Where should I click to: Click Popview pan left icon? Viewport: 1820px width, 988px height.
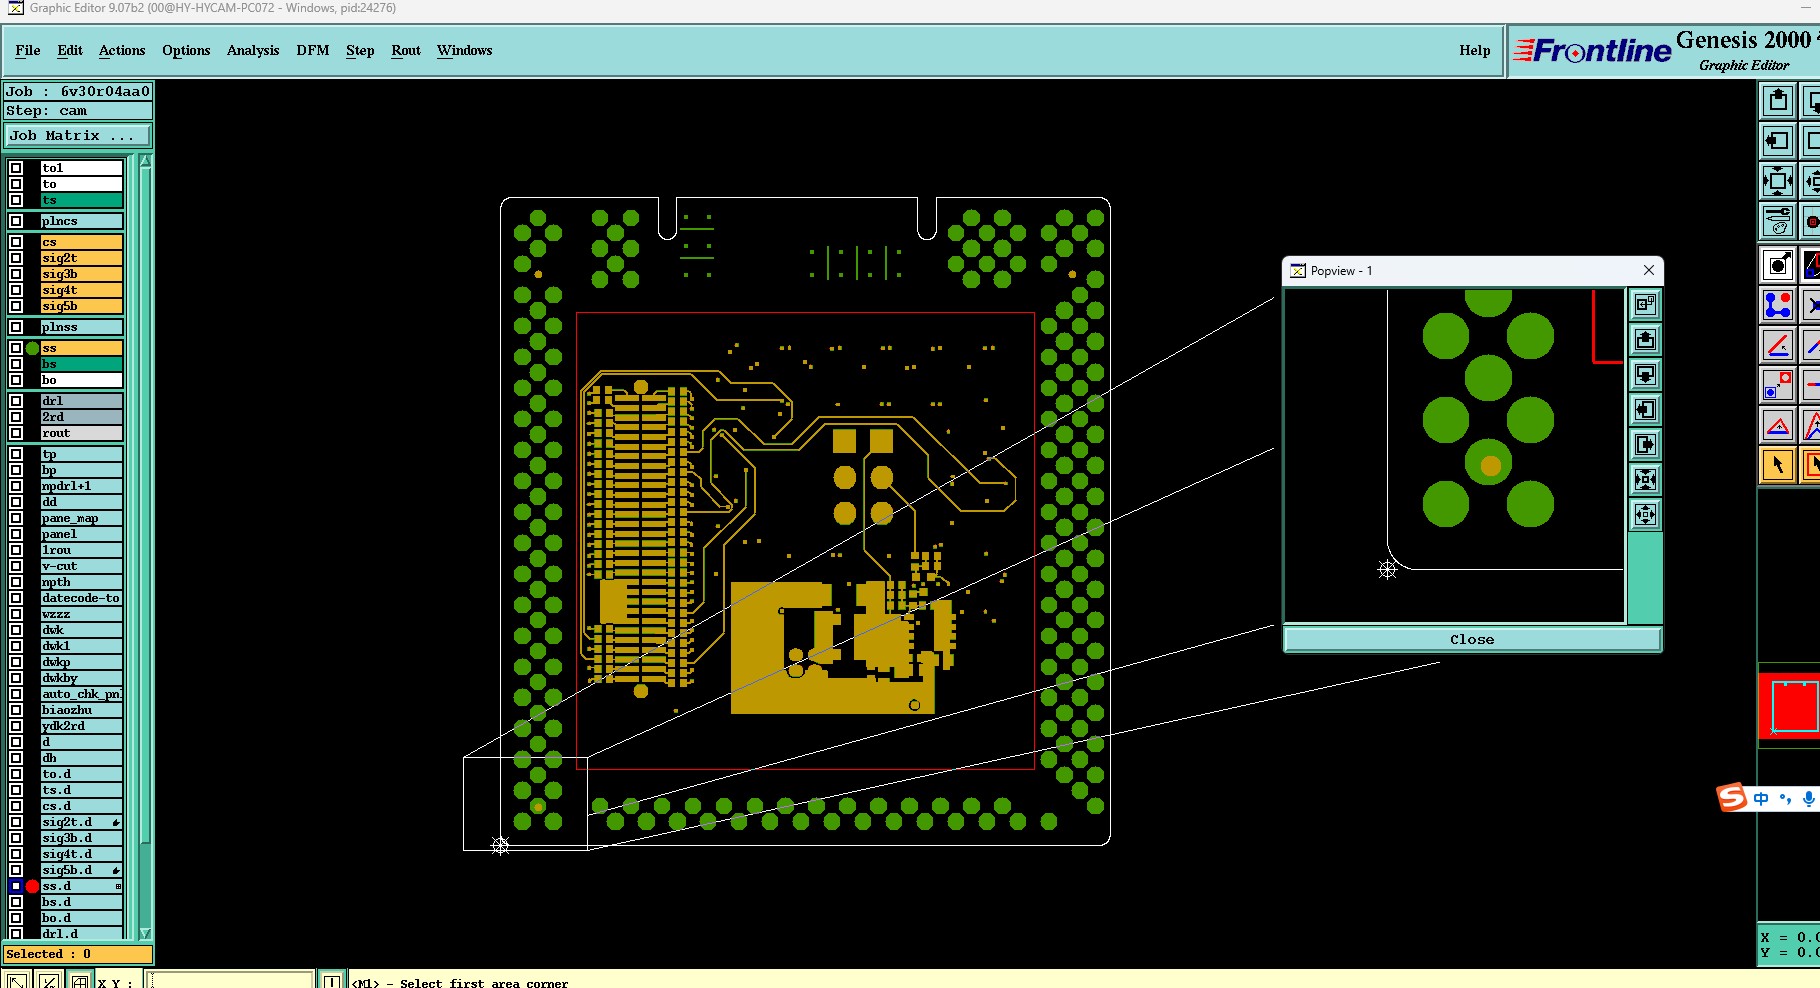tap(1645, 409)
